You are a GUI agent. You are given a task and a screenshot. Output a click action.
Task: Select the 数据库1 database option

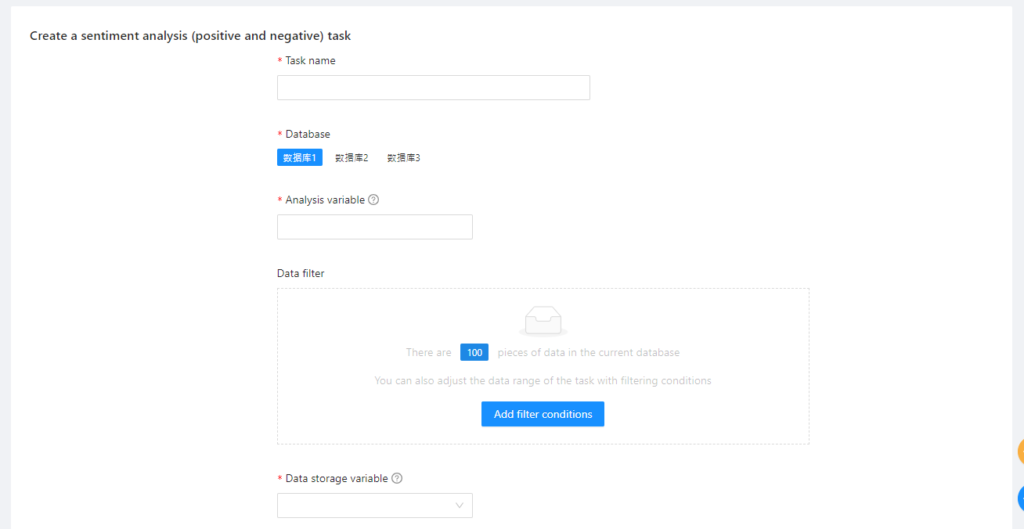pyautogui.click(x=299, y=157)
